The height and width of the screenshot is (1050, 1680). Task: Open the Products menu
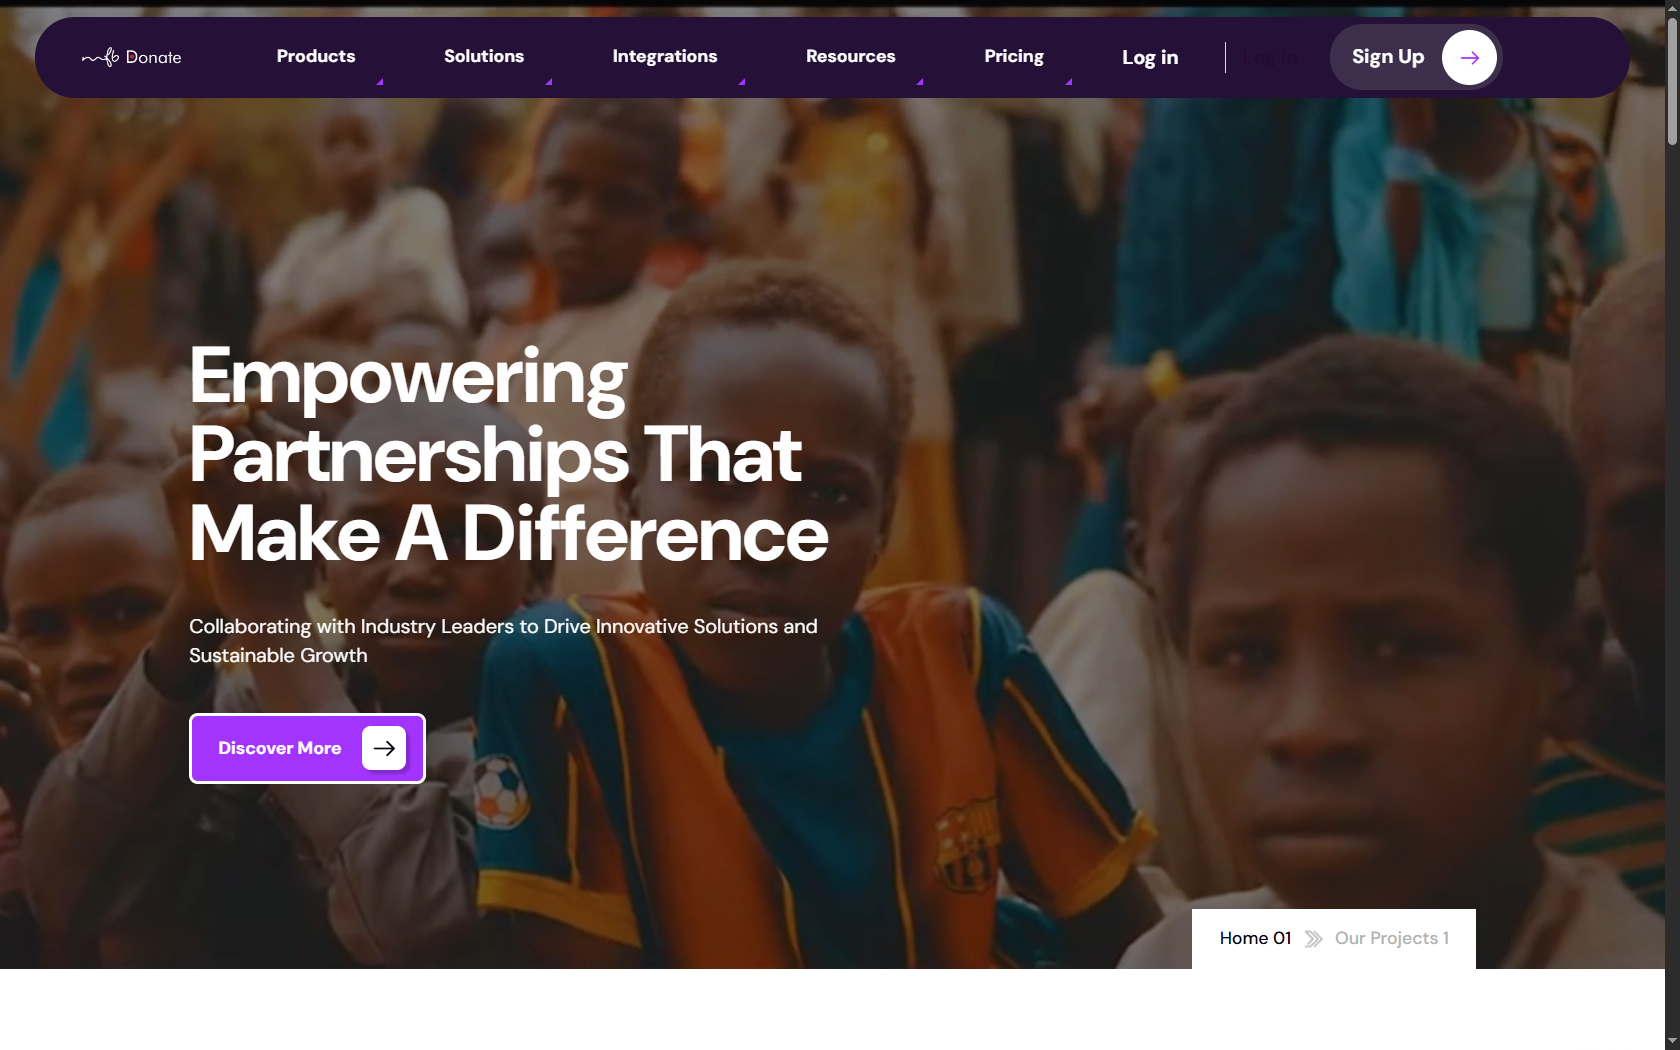click(316, 56)
